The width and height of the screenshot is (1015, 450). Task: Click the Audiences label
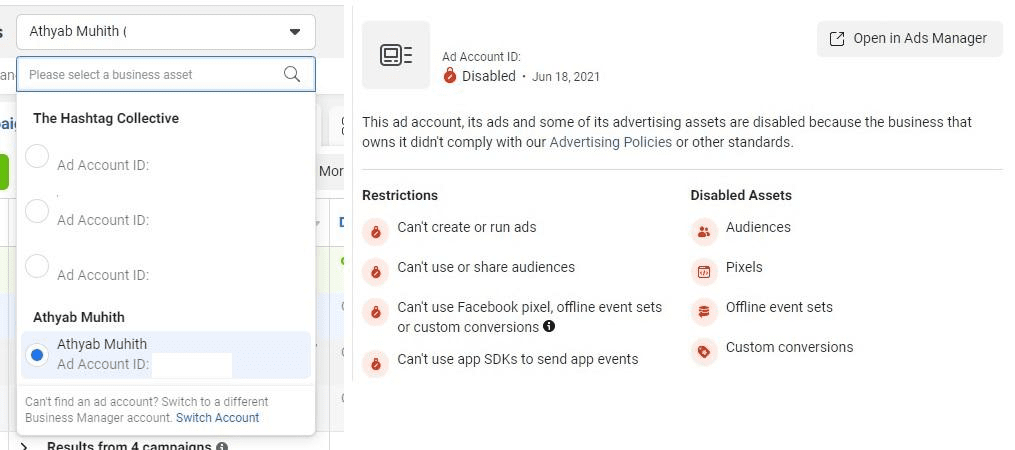pos(758,227)
